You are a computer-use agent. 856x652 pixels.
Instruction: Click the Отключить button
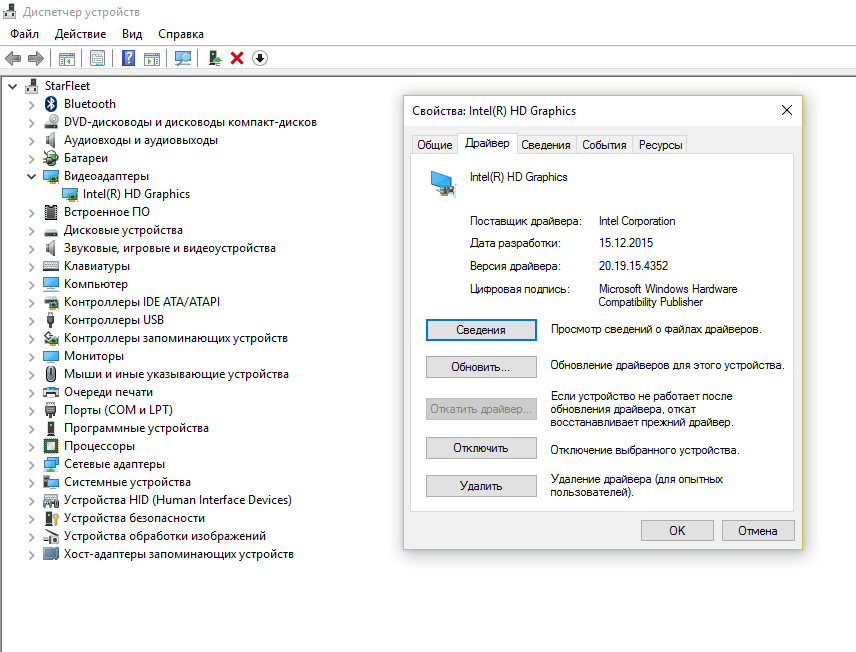[481, 448]
